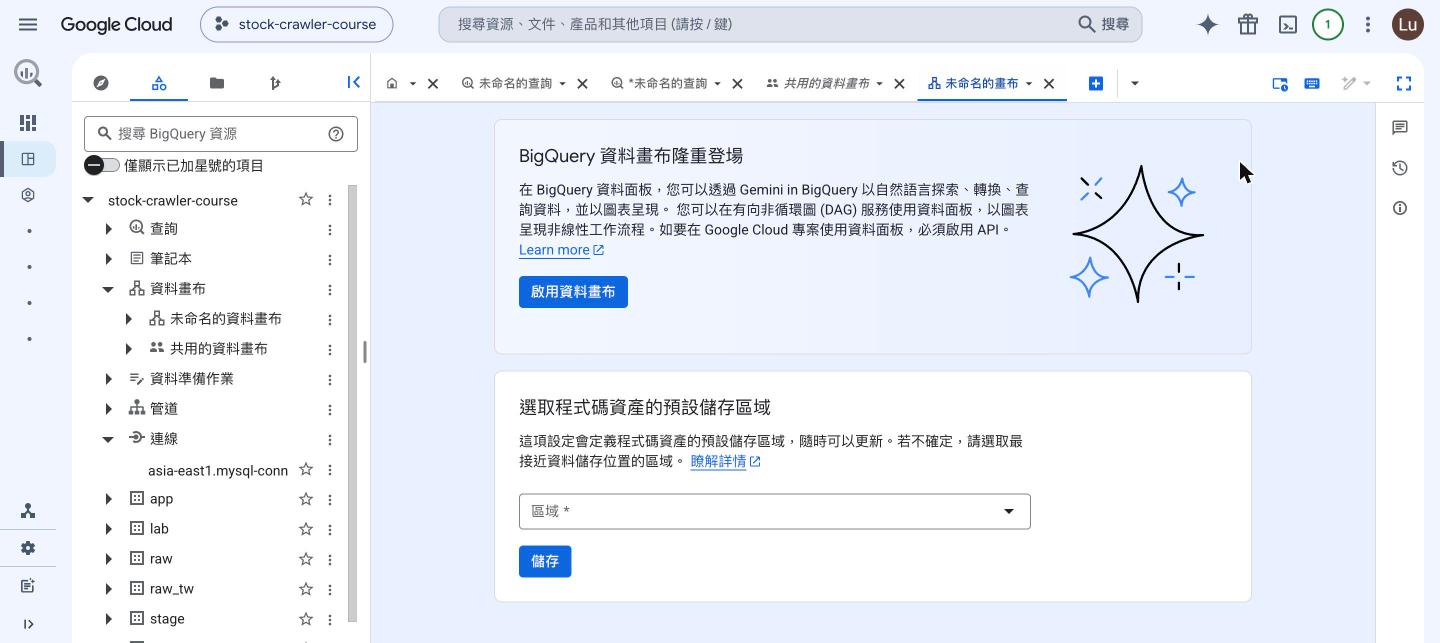Expand the 筆記本 tree node
This screenshot has width=1440, height=643.
pos(108,259)
